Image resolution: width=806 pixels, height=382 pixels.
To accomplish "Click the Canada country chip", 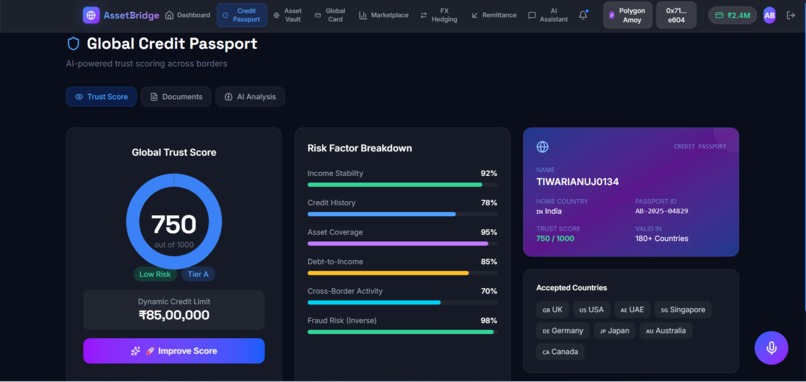I will coord(560,352).
